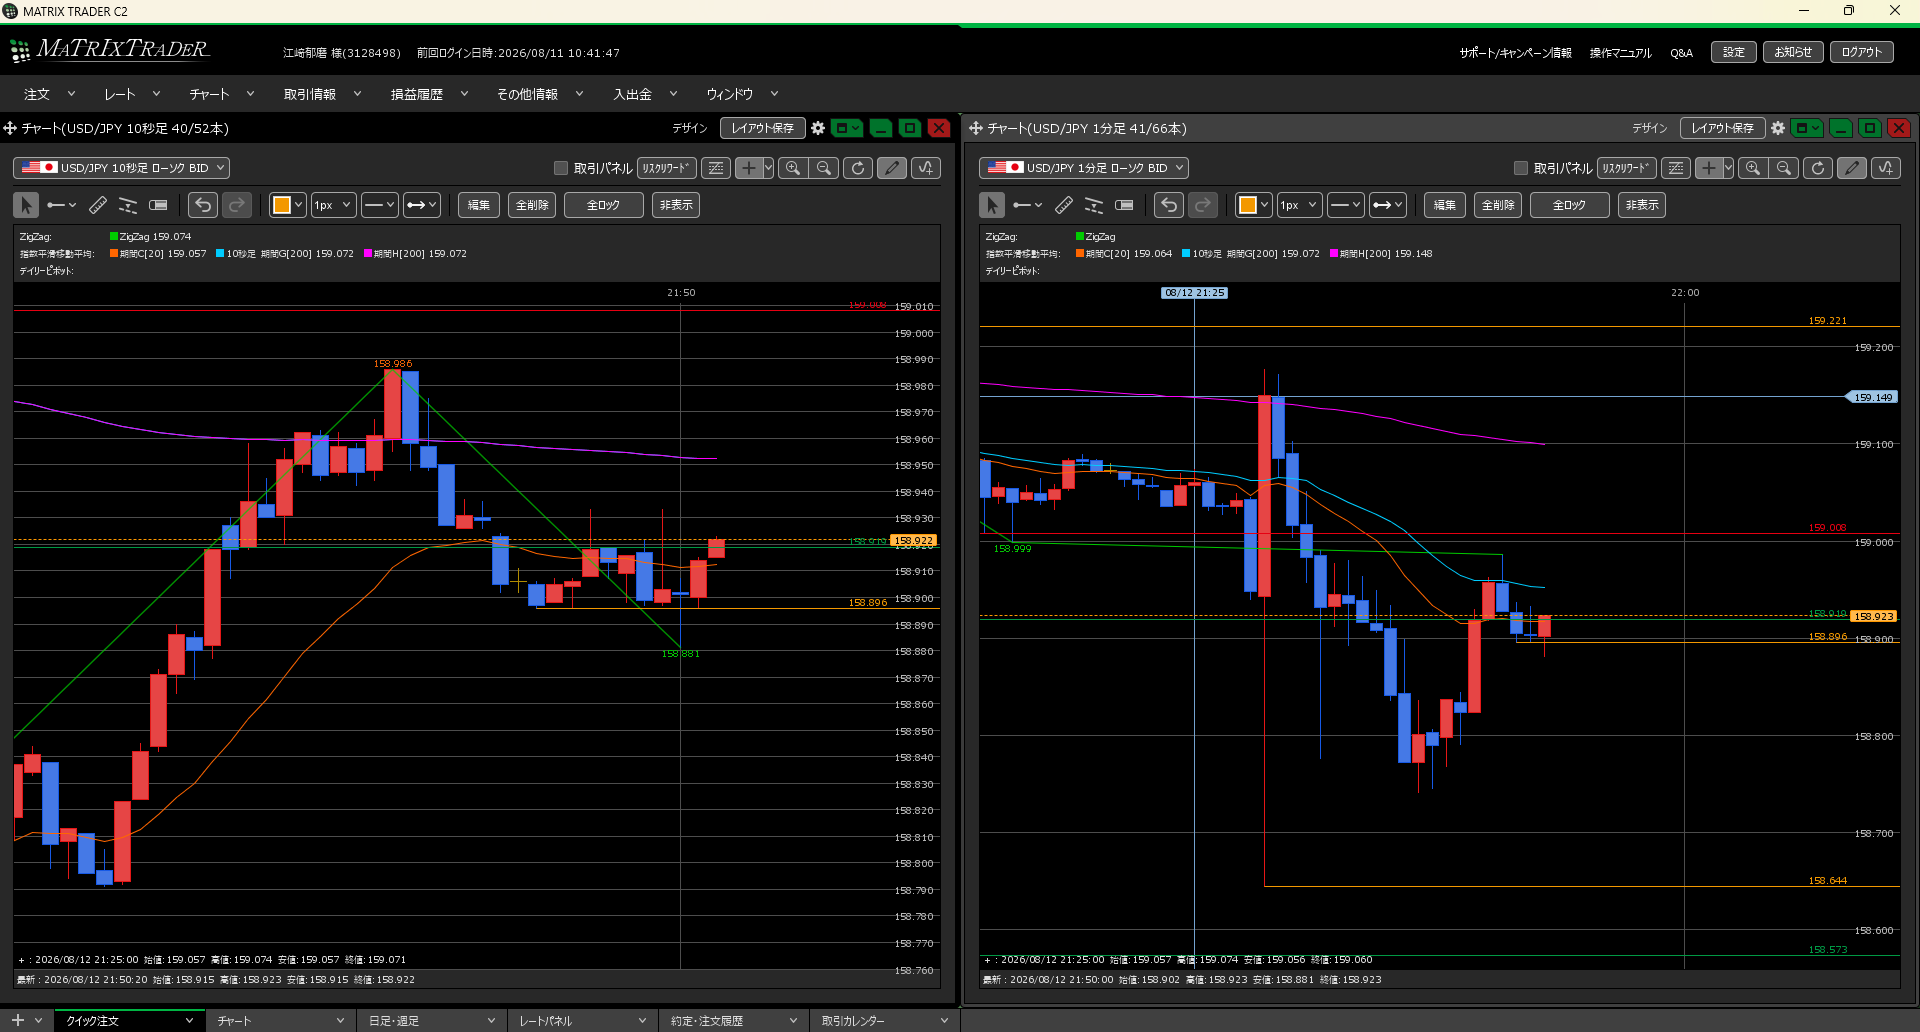
Task: Open arrow end style dropdown in 1分足 chart
Action: pos(1387,205)
